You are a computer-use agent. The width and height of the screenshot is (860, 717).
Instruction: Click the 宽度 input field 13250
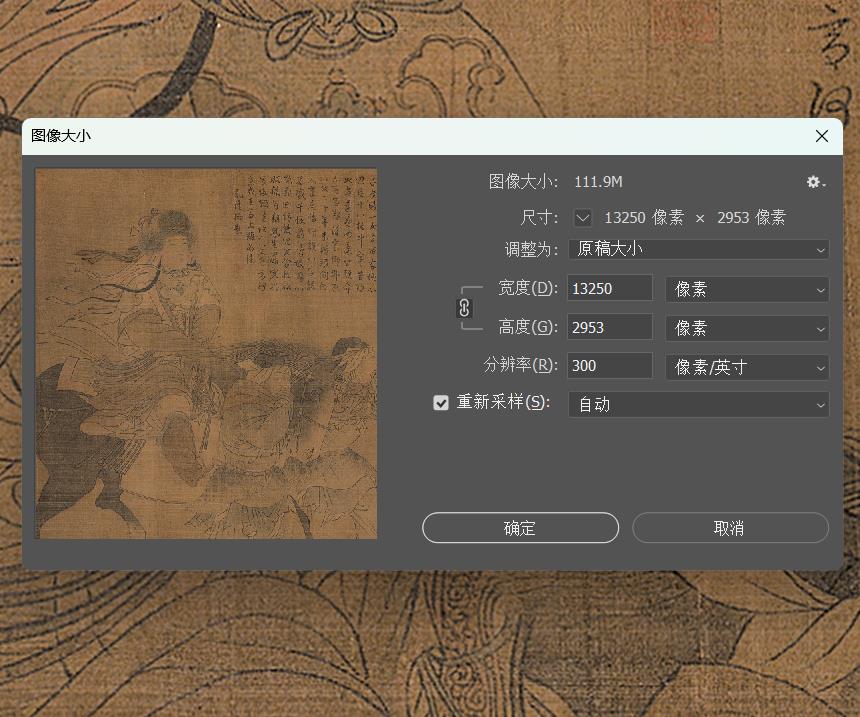[610, 288]
